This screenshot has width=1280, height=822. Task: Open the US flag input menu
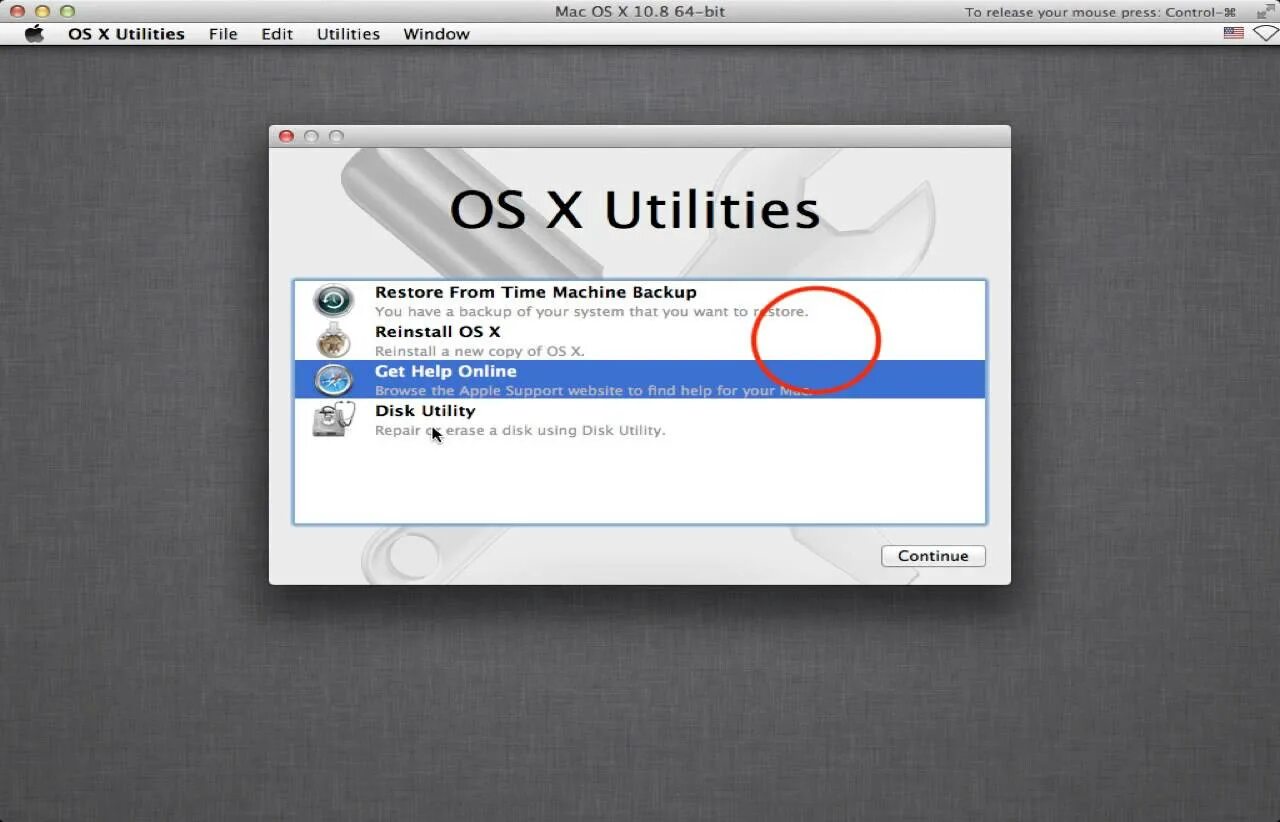pyautogui.click(x=1234, y=33)
